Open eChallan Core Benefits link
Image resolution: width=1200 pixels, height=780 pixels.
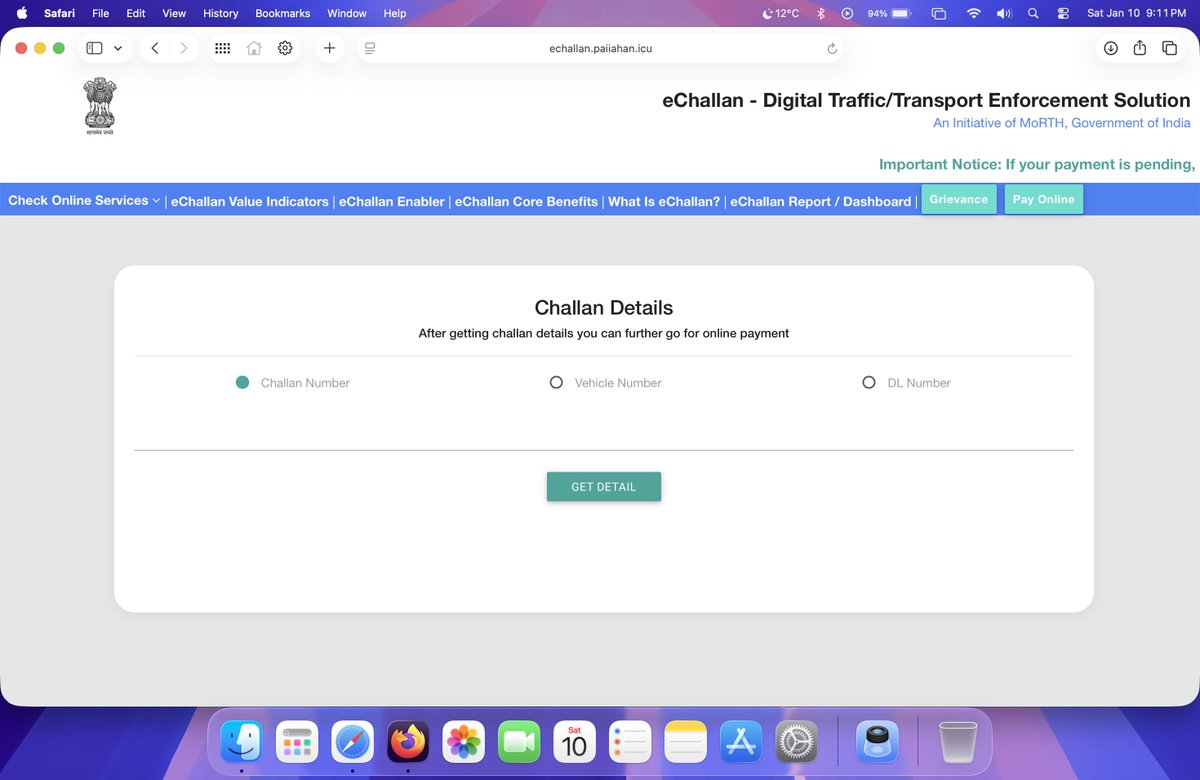click(526, 201)
